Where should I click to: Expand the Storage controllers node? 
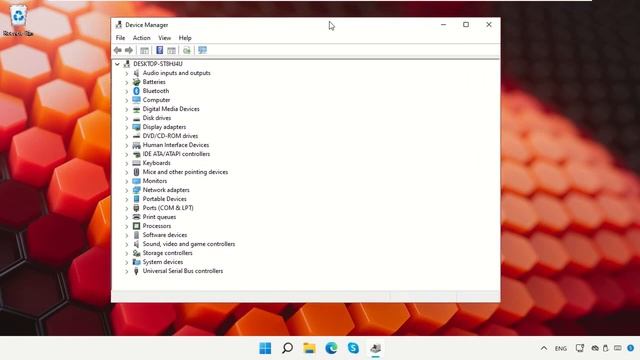127,253
